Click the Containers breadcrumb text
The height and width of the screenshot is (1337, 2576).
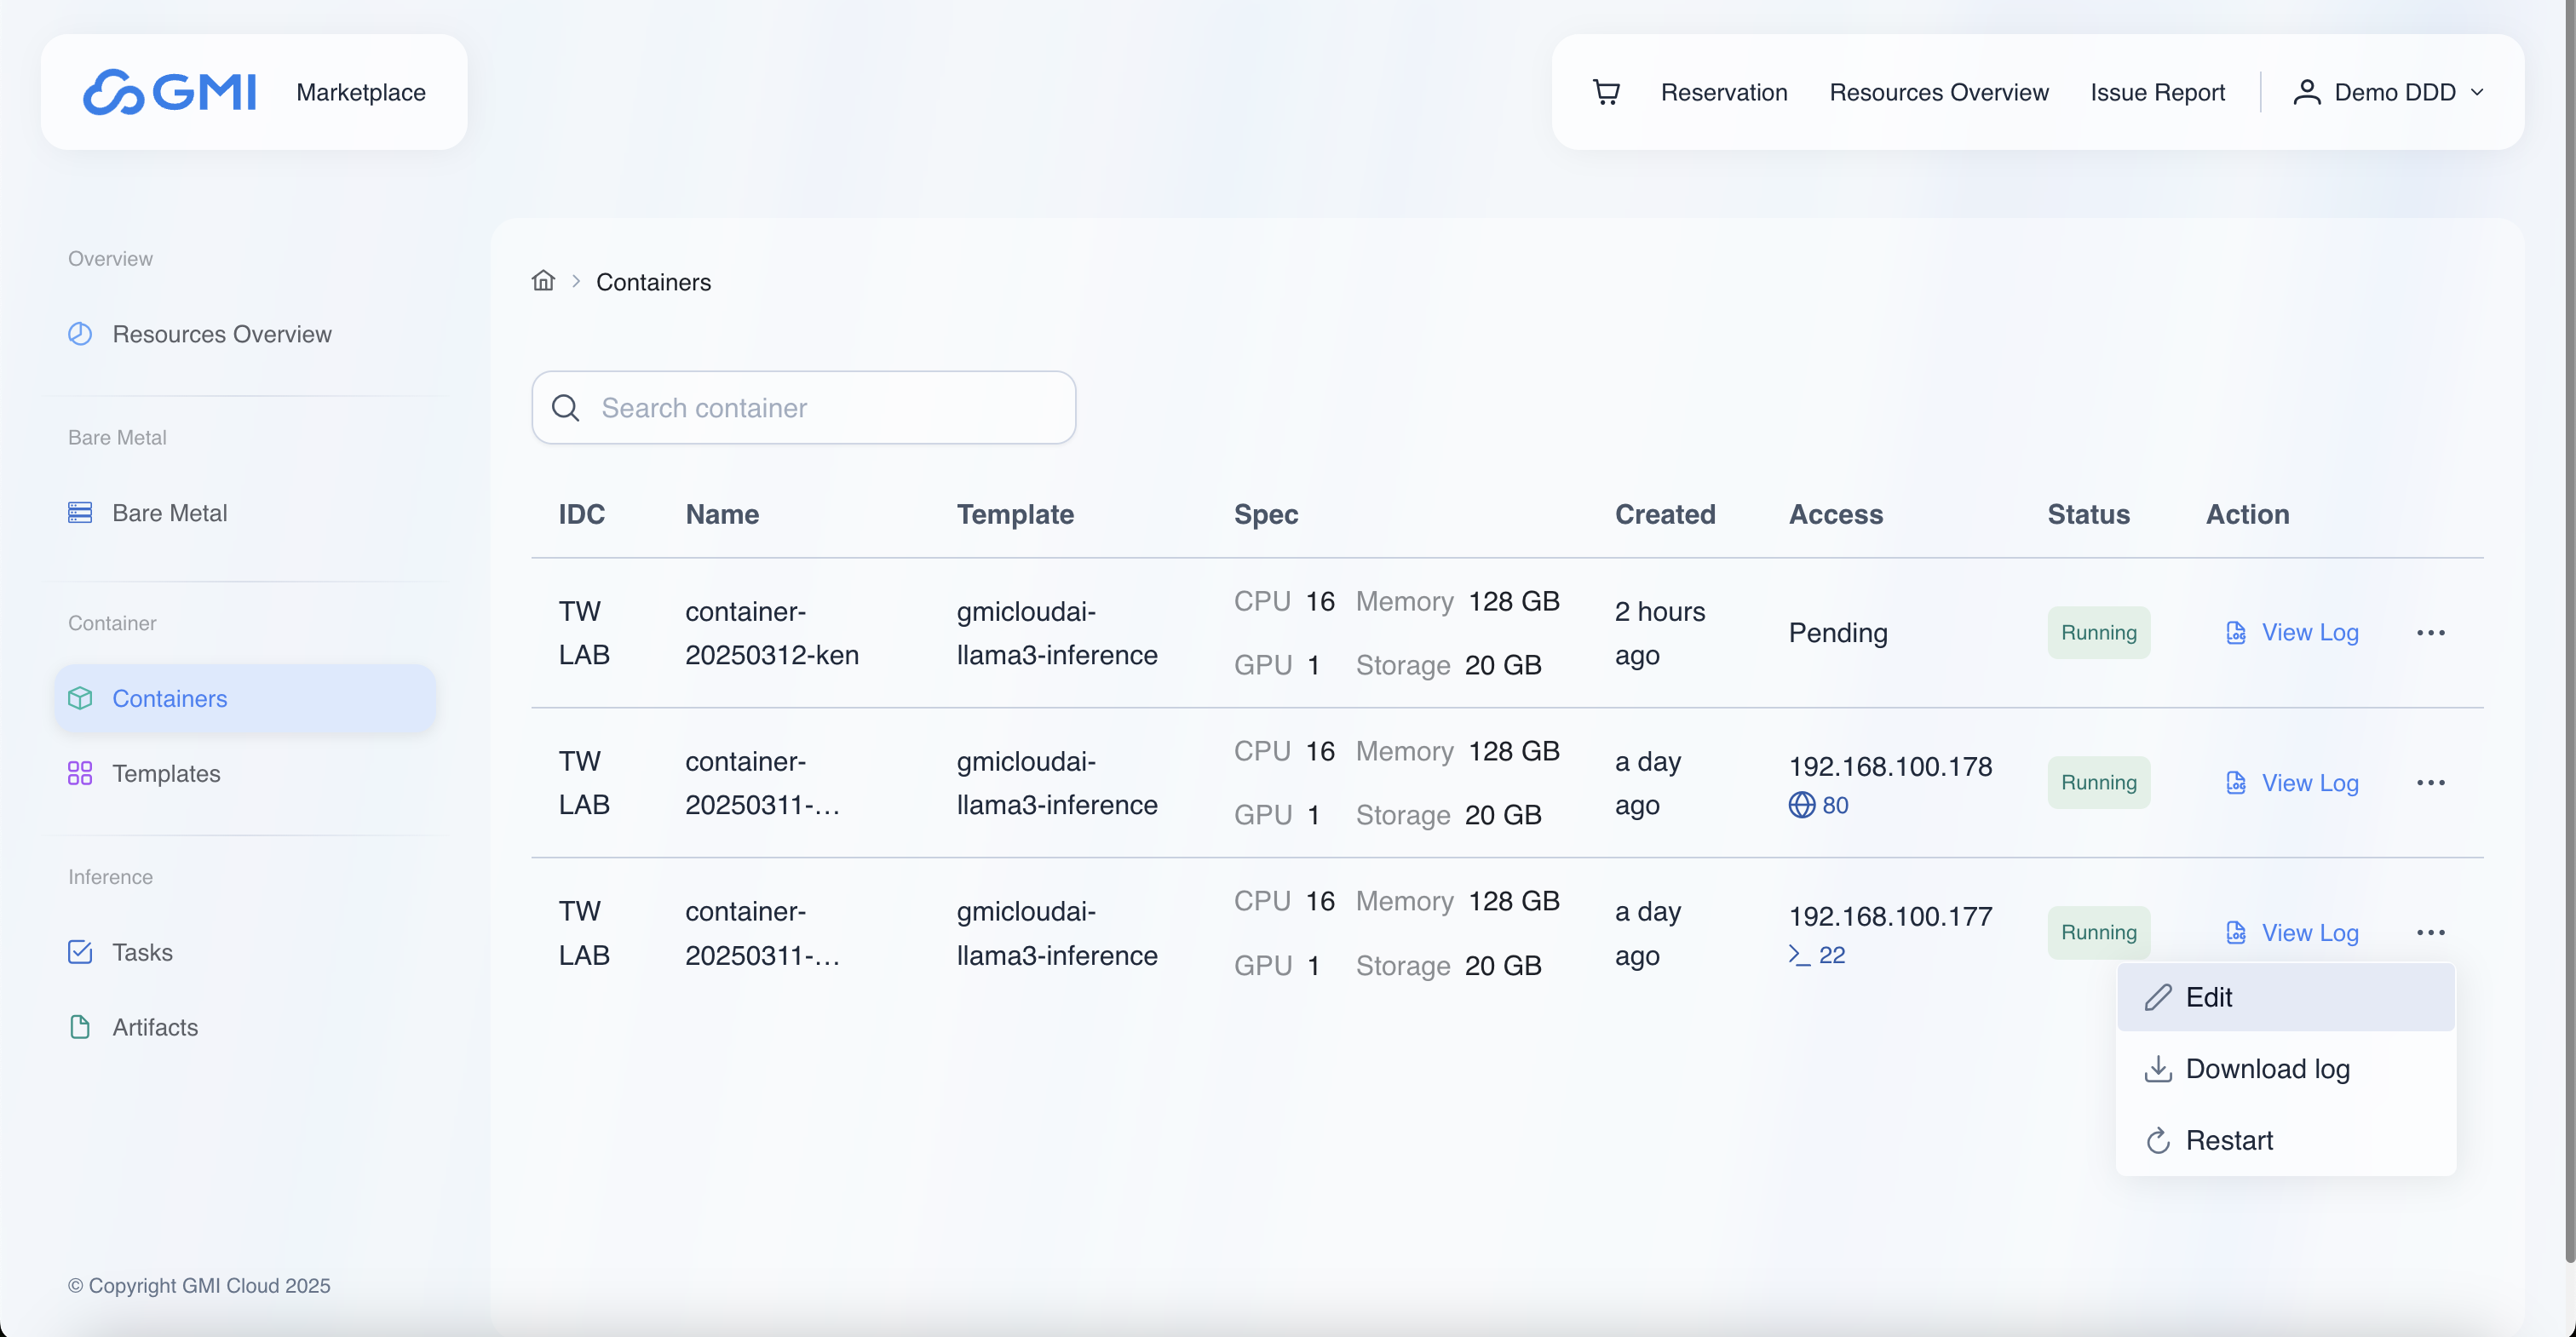[x=653, y=281]
